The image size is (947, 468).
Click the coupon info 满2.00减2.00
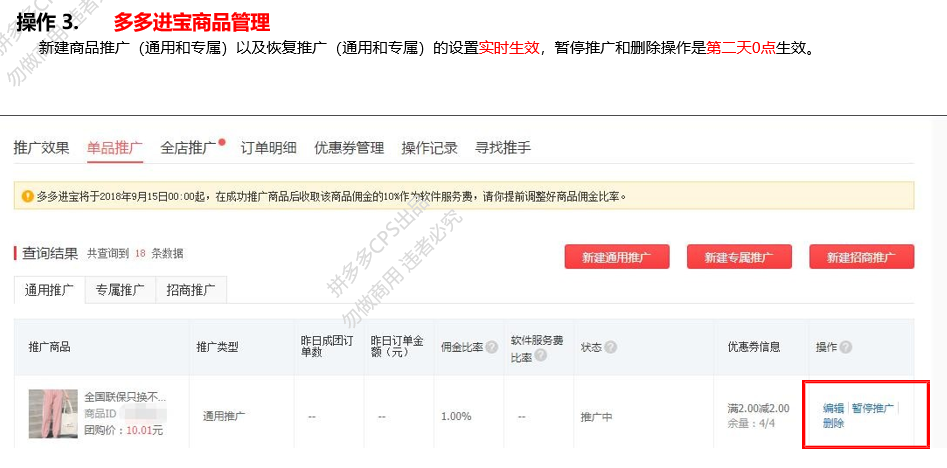(759, 409)
